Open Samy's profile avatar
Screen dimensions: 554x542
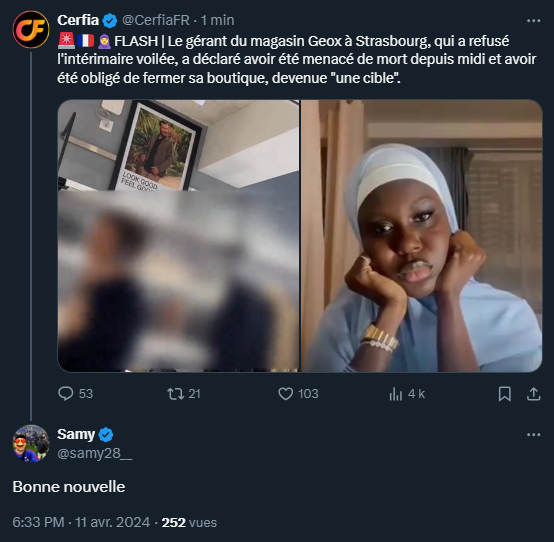tap(31, 443)
